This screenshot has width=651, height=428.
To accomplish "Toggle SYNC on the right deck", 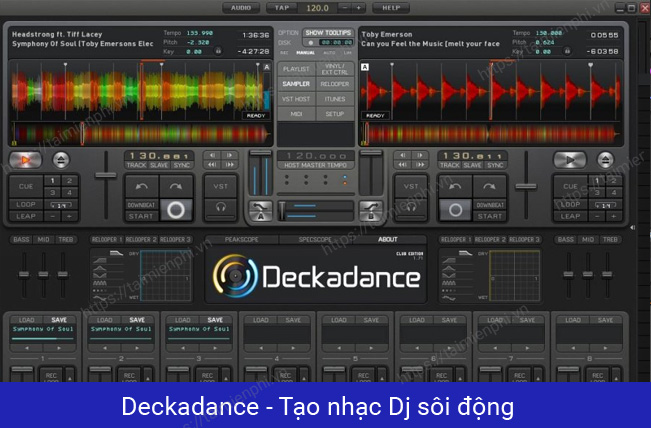I will pyautogui.click(x=495, y=165).
